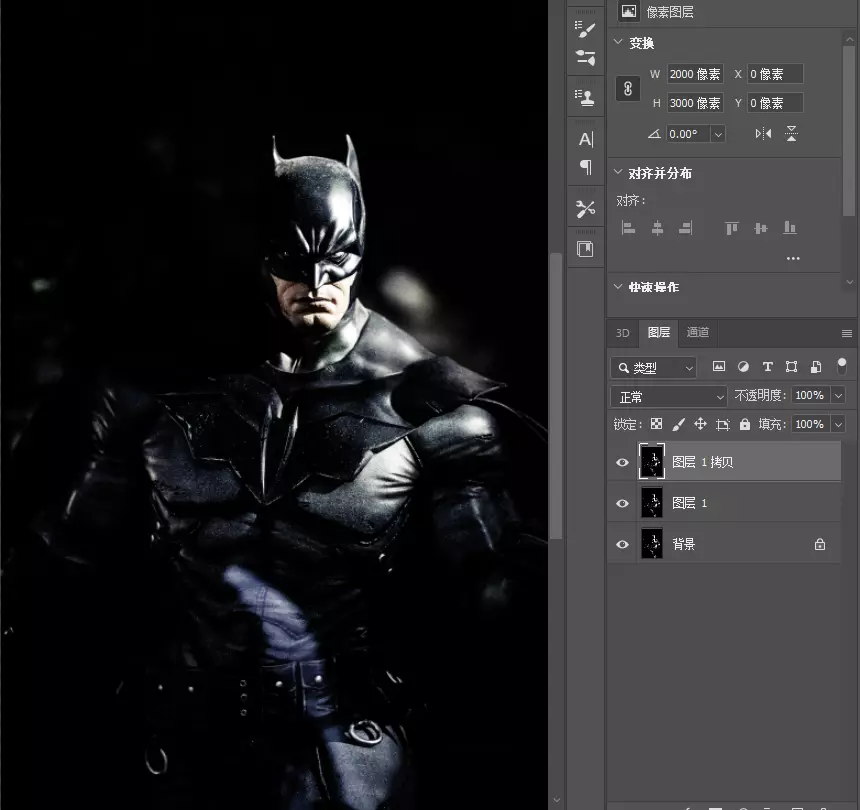This screenshot has width=860, height=810.
Task: Hide the 图层 1 layer
Action: pos(622,503)
